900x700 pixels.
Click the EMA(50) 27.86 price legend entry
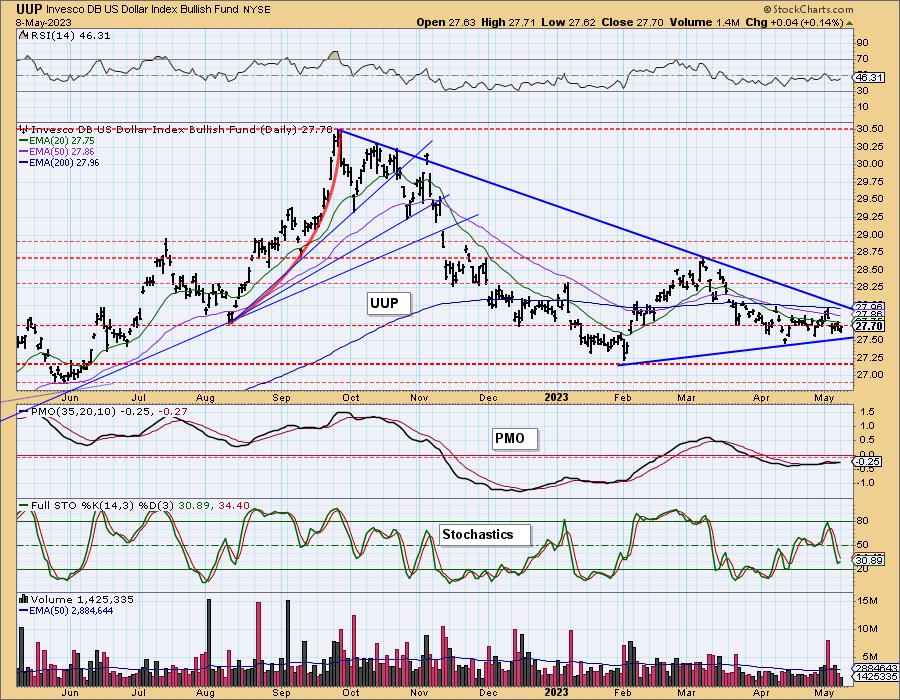tap(62, 151)
